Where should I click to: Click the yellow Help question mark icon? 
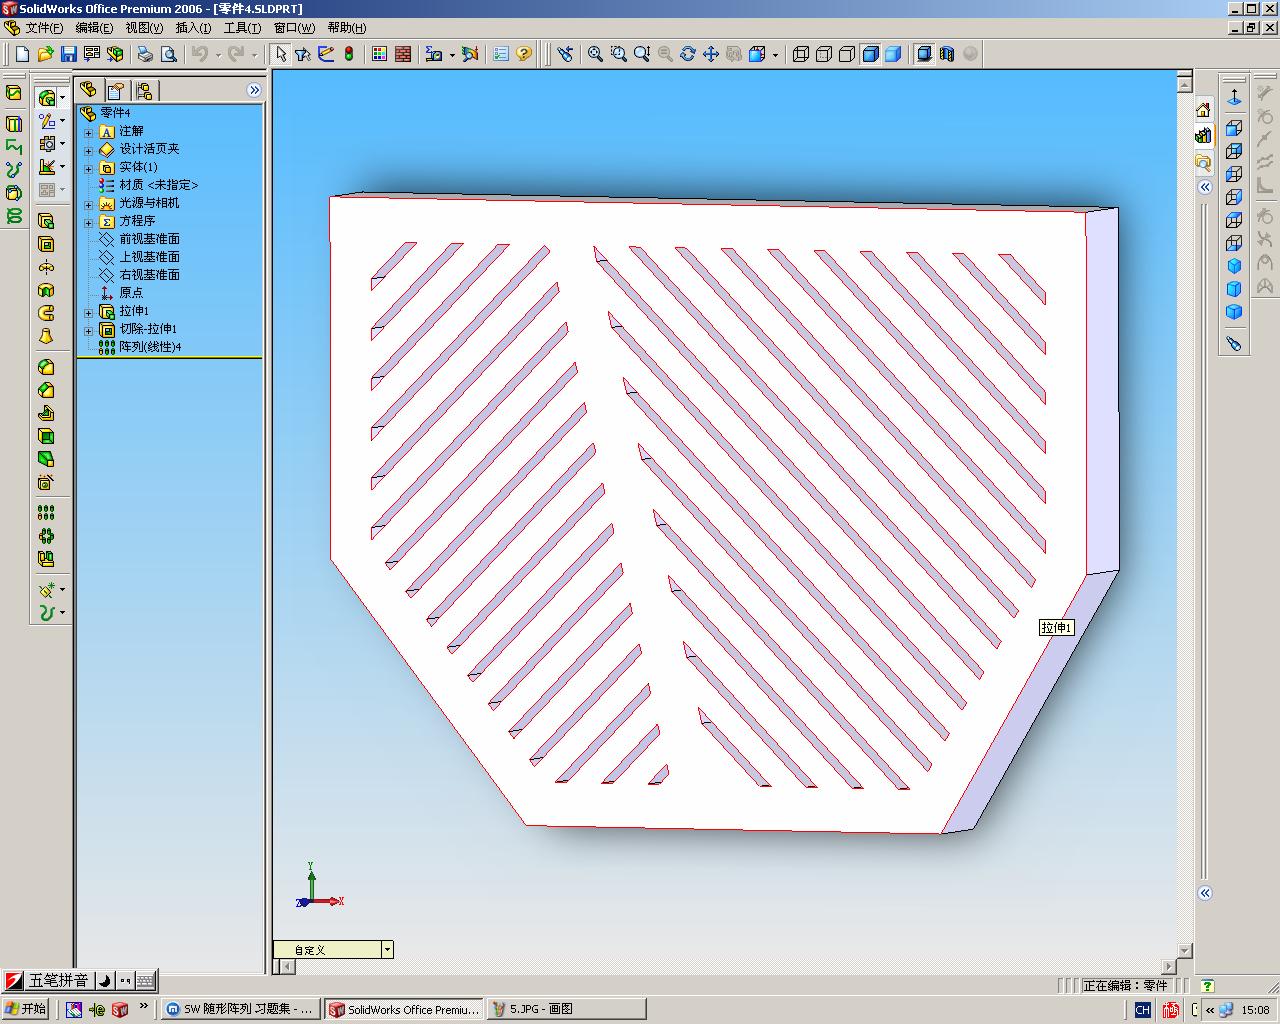pyautogui.click(x=523, y=54)
